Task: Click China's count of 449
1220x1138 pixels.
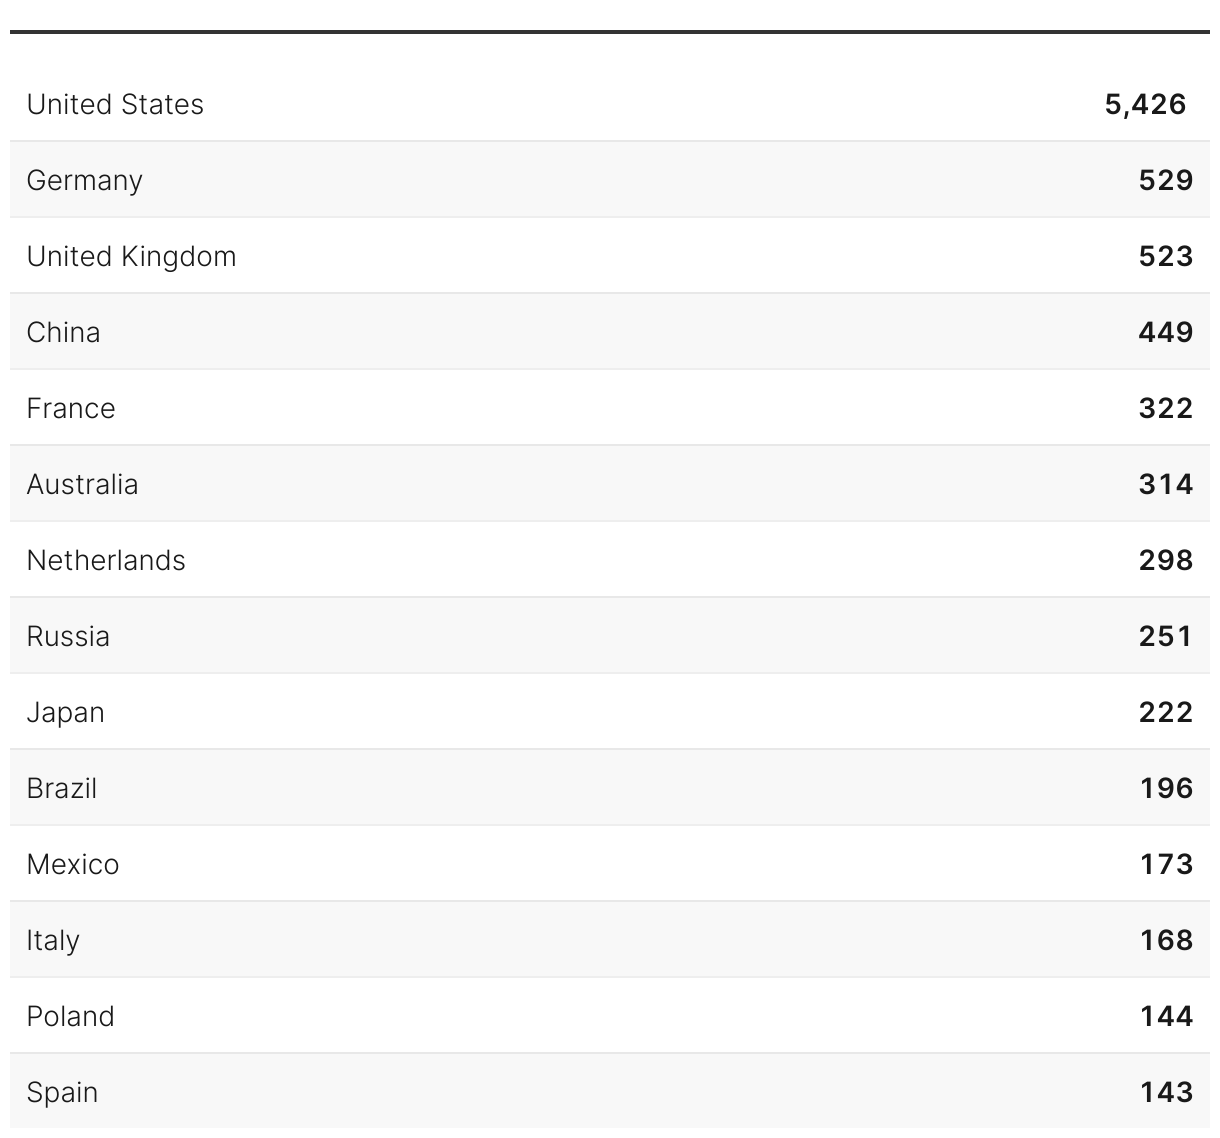Action: [1165, 332]
